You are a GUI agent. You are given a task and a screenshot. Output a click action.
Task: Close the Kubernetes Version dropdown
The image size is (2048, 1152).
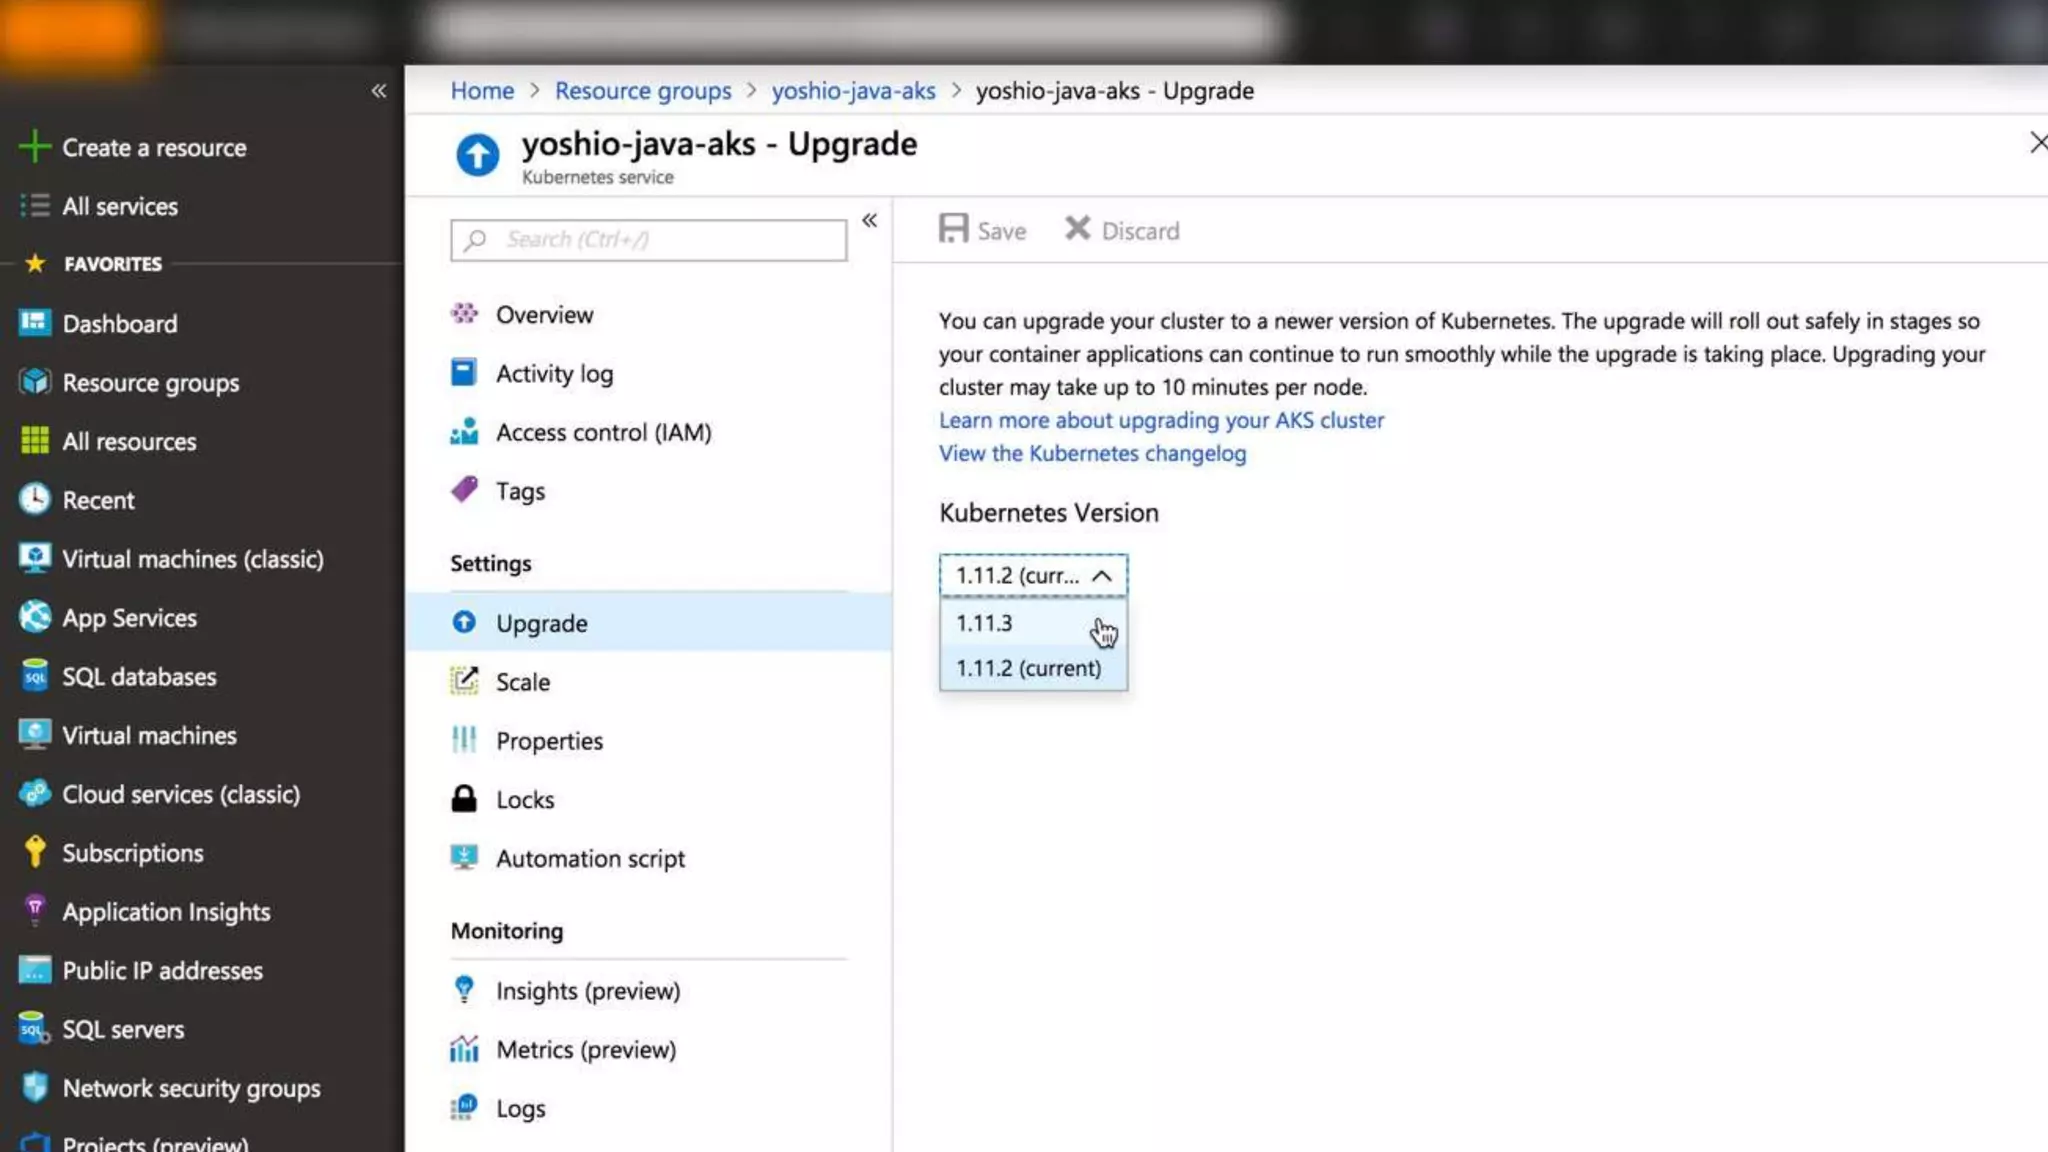click(x=1101, y=576)
